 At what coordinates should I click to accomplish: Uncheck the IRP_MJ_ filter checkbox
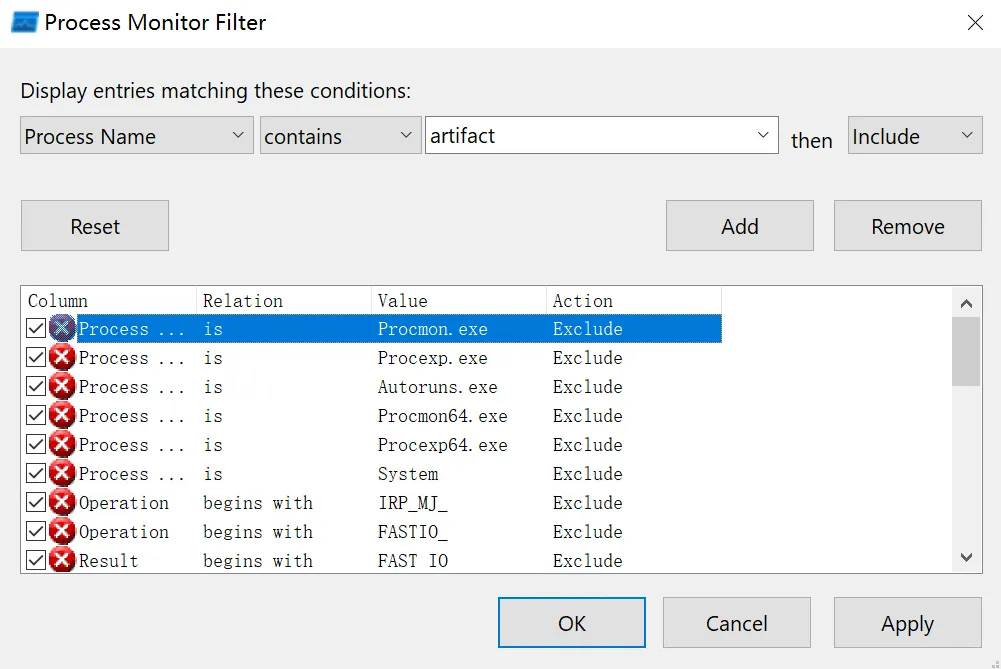(x=36, y=502)
